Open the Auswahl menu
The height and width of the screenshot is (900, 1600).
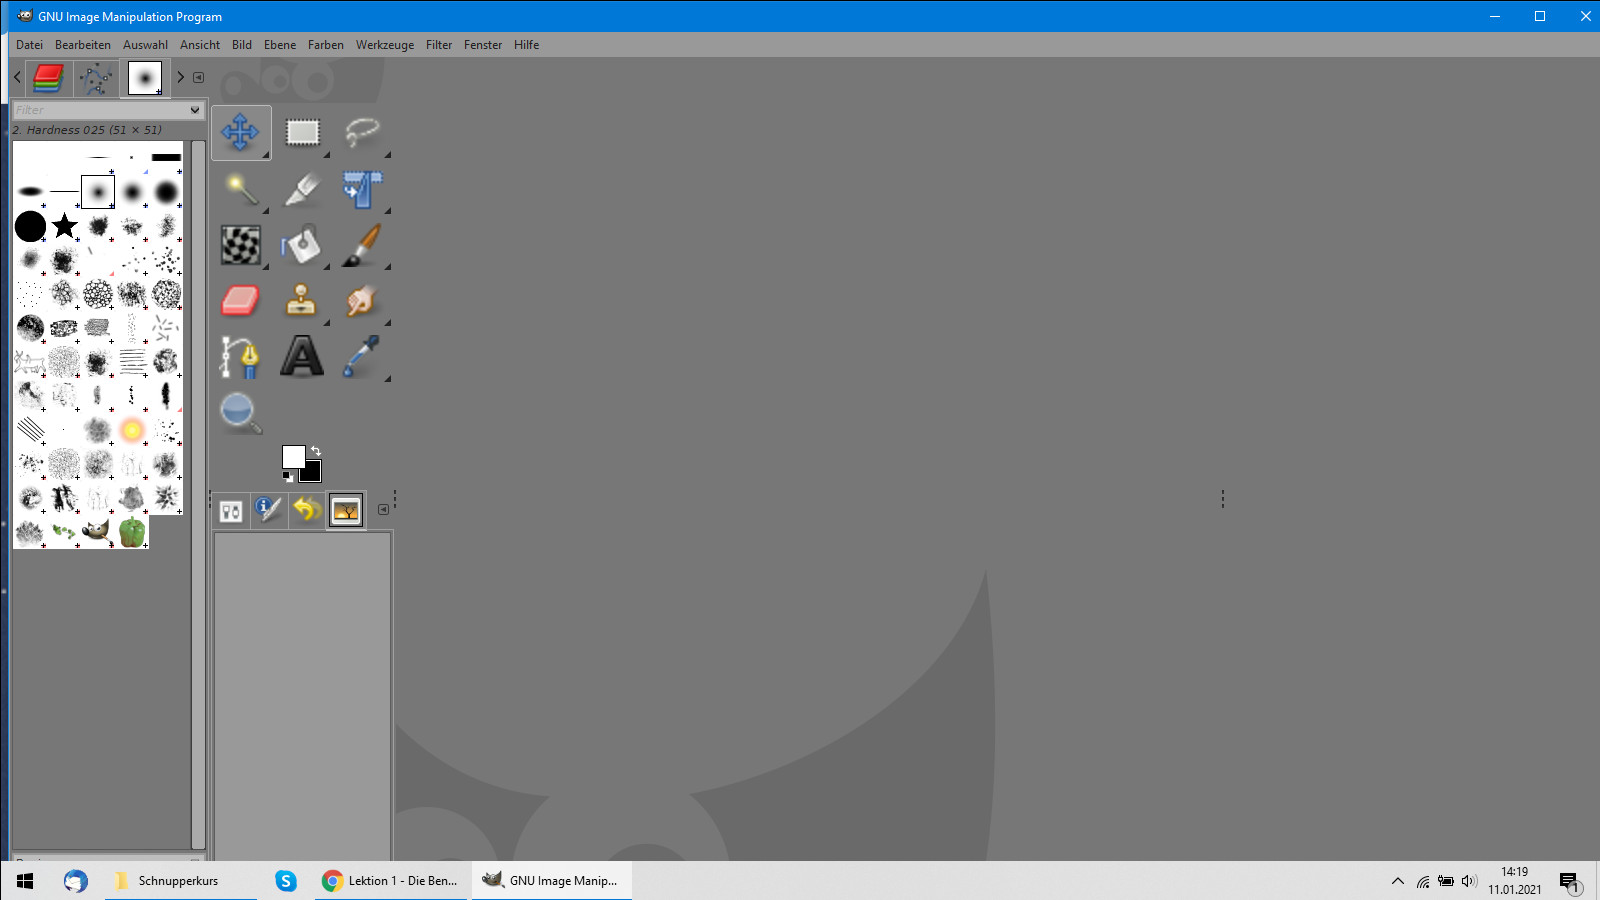[x=145, y=45]
